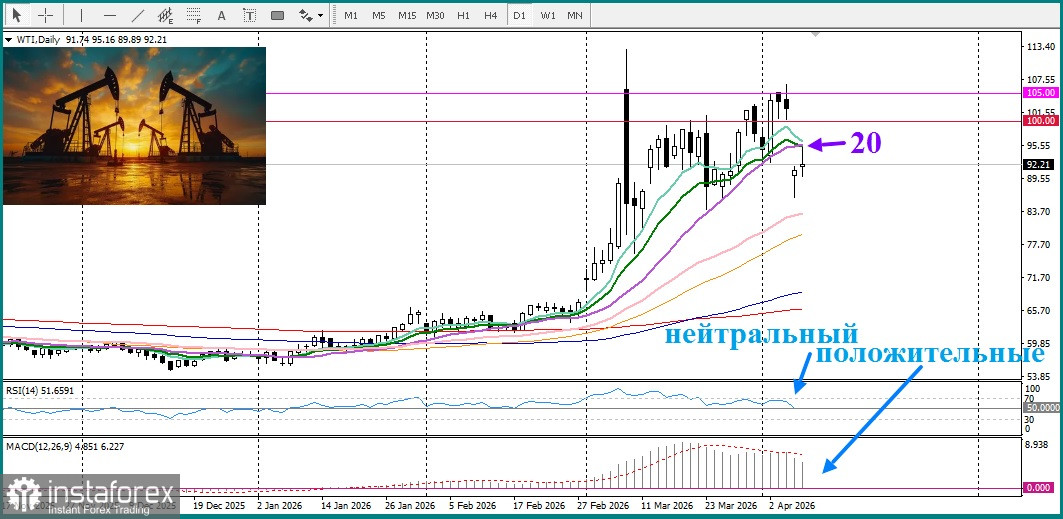Click the W1 weekly timeframe button
Viewport: 1063px width, 519px height.
coord(547,15)
